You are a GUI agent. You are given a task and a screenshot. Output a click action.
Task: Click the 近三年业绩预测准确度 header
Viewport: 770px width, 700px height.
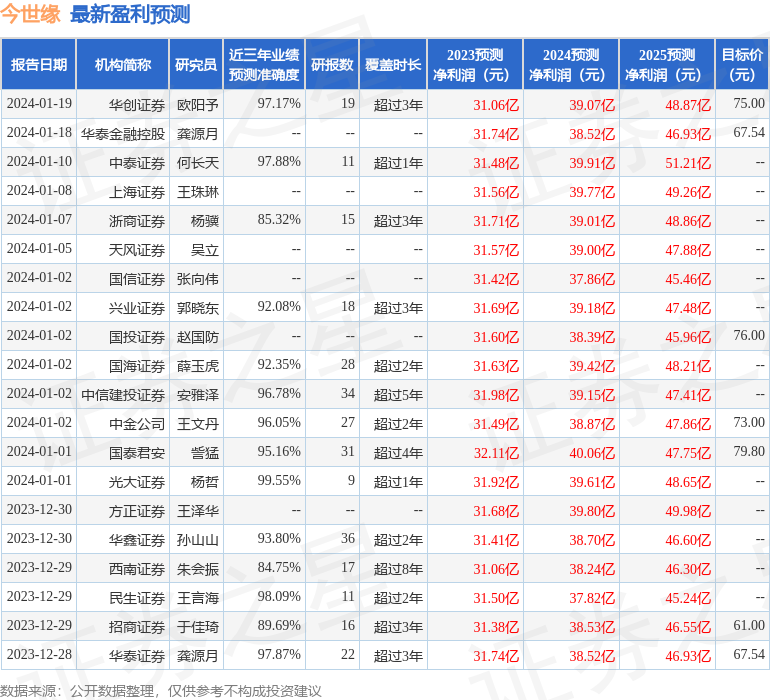[x=264, y=64]
